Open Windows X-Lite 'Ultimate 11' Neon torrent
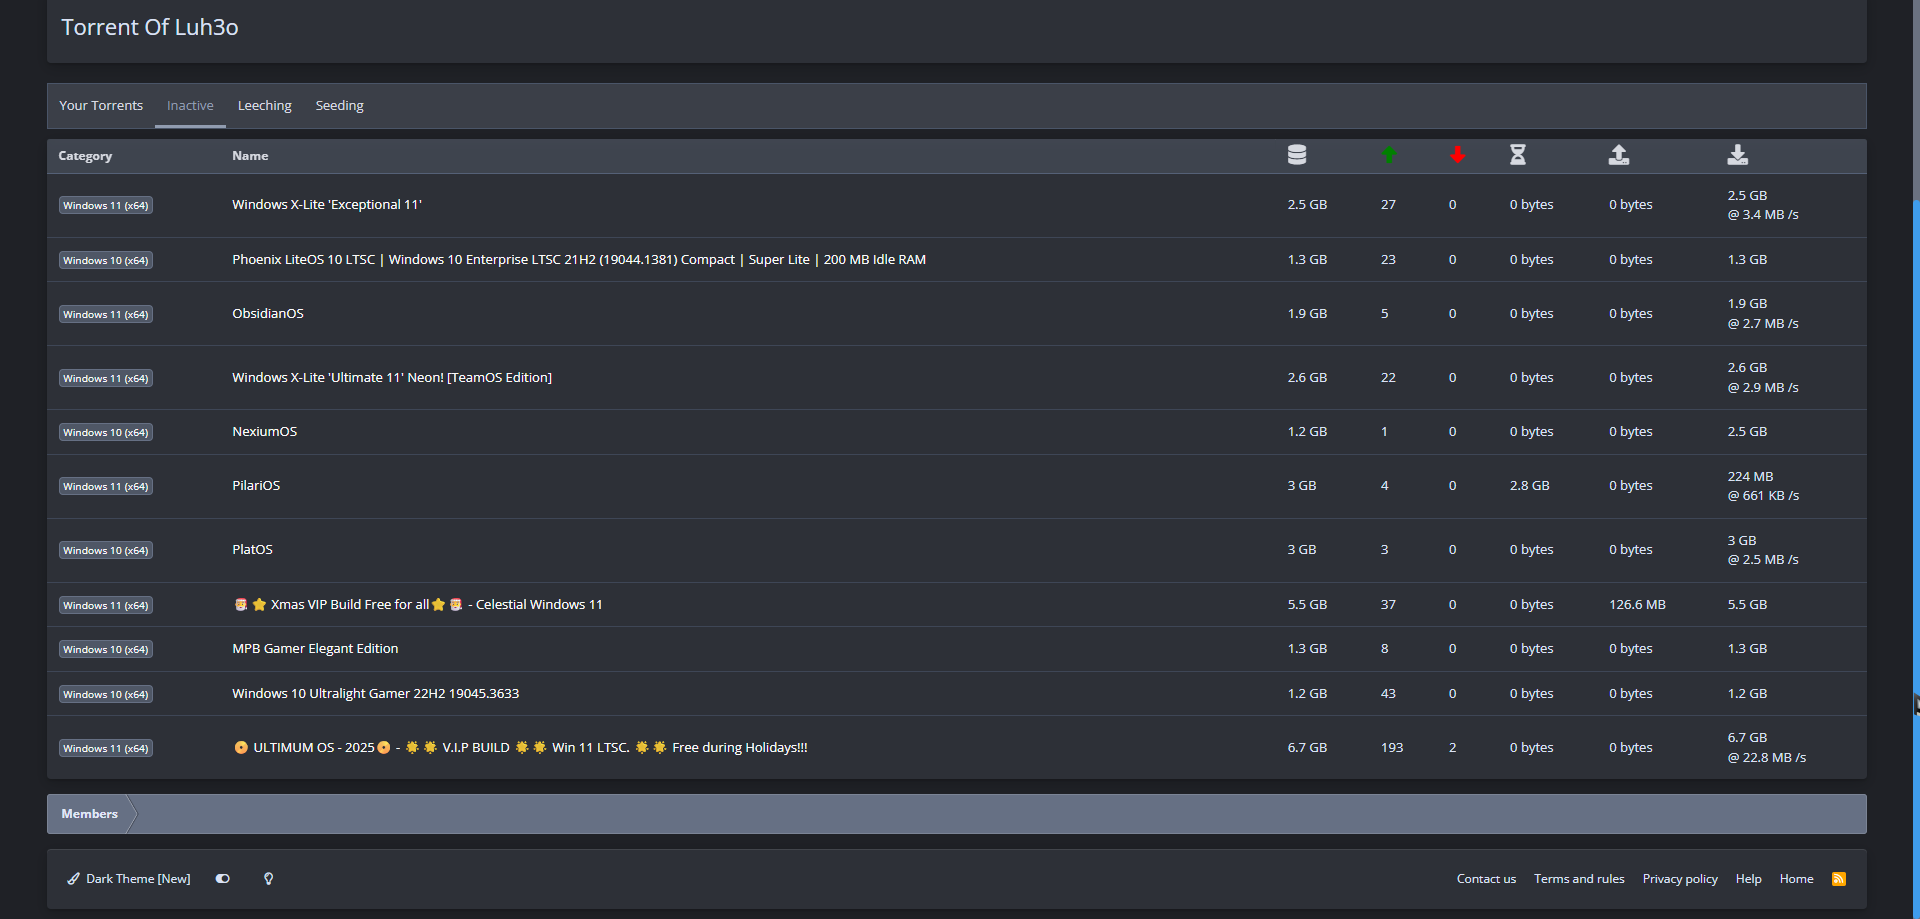Viewport: 1920px width, 919px height. [392, 378]
